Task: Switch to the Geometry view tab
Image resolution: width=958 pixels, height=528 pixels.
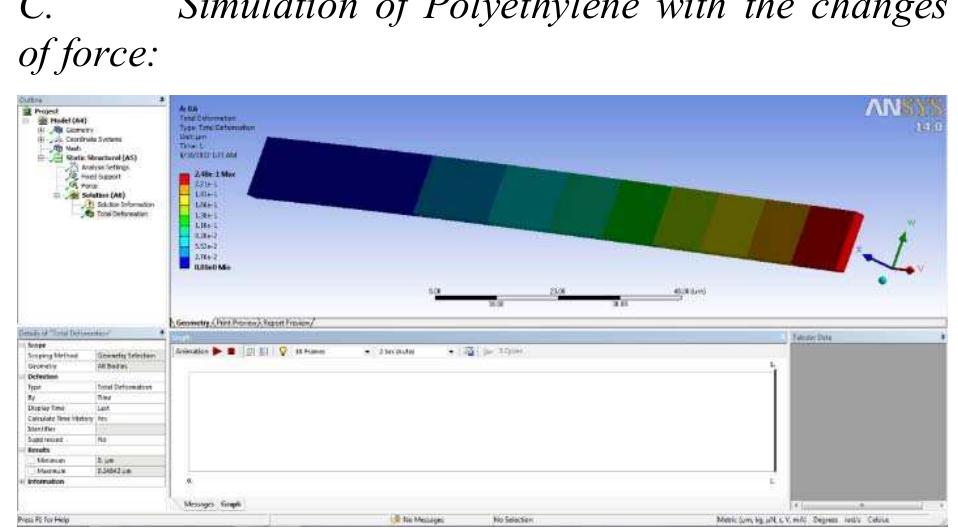Action: [x=192, y=323]
